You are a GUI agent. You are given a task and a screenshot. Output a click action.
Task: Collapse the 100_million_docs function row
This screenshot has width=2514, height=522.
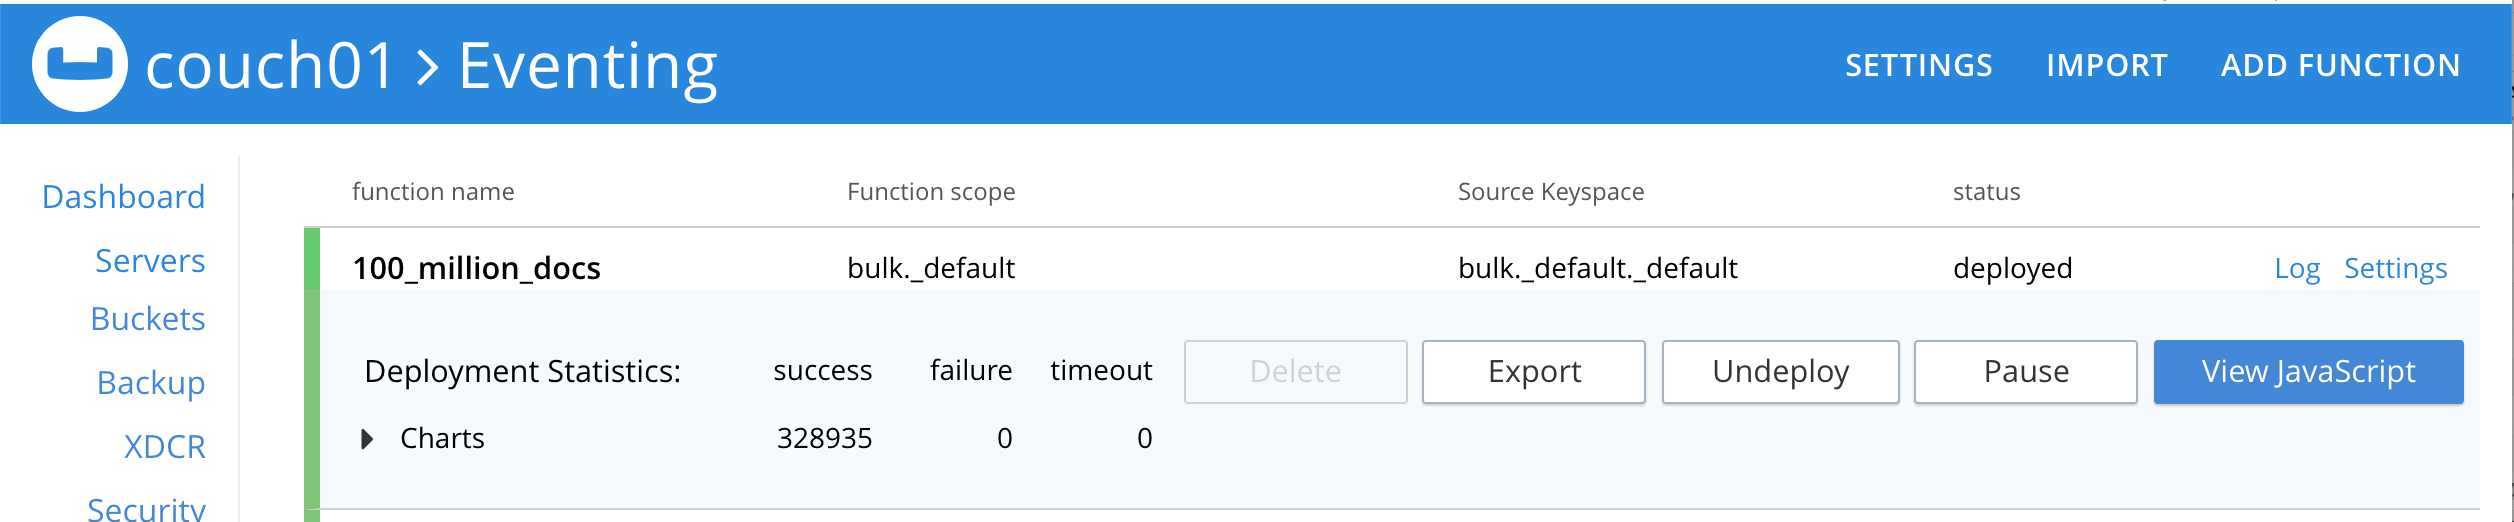(x=476, y=268)
